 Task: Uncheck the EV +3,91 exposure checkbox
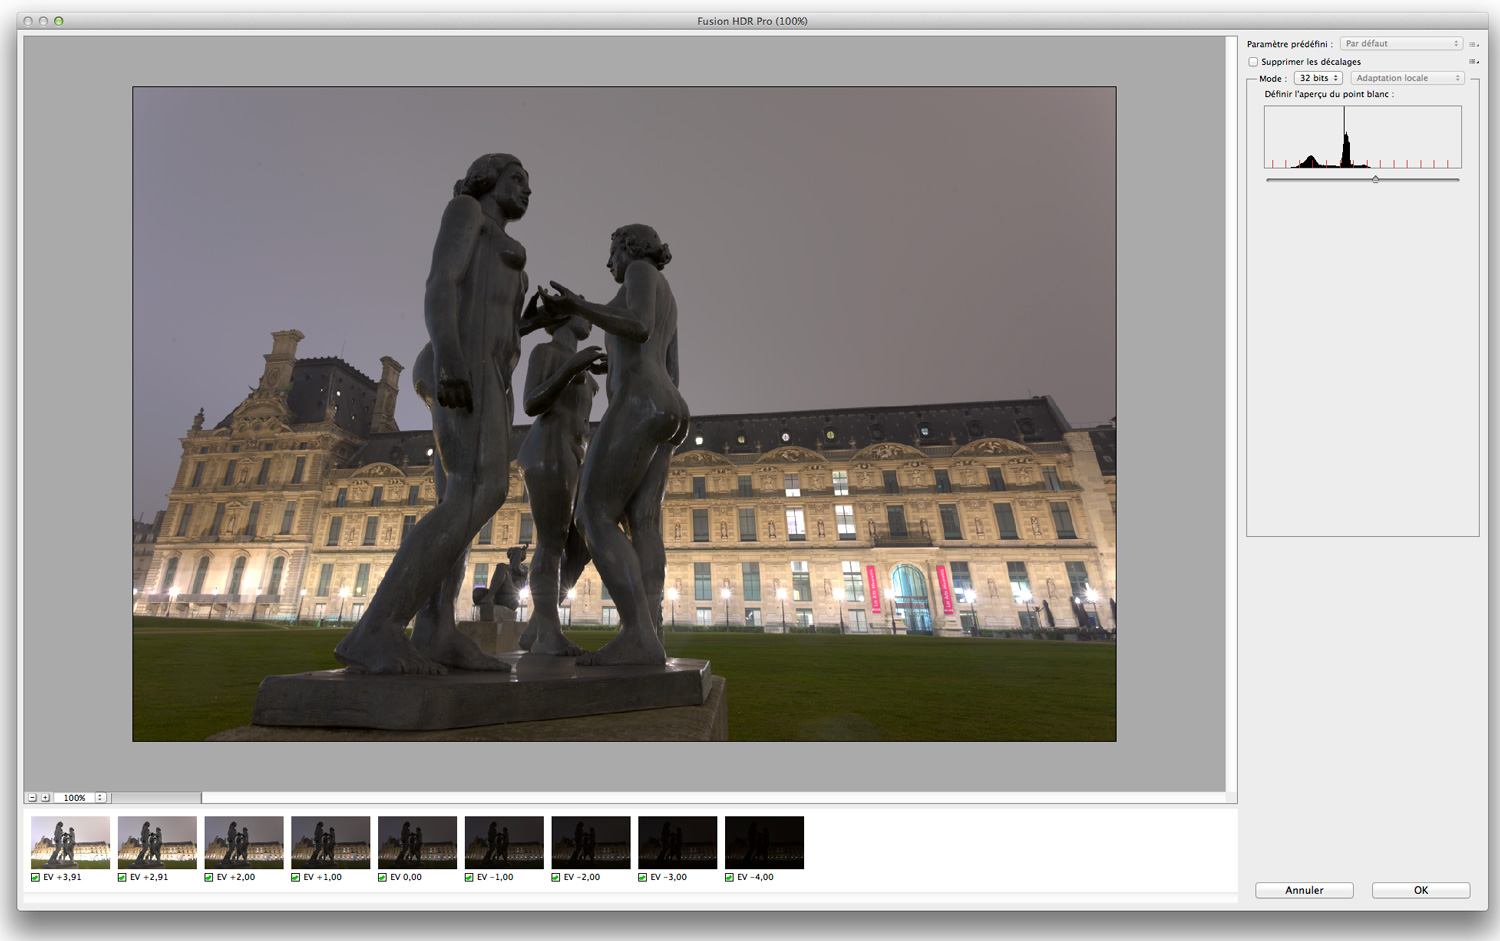(35, 877)
